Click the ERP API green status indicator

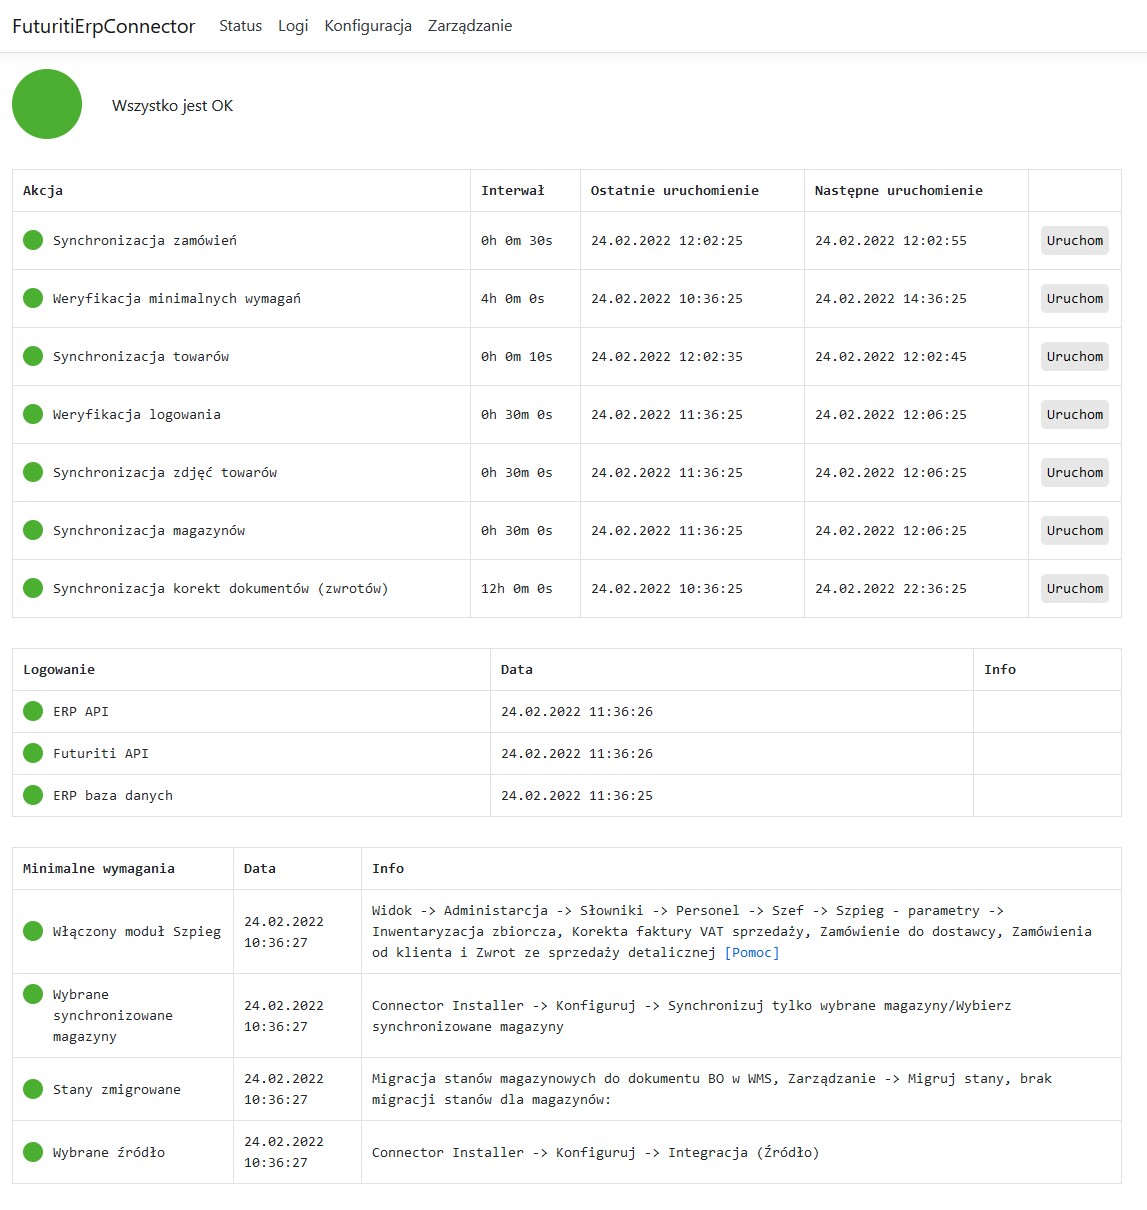pyautogui.click(x=33, y=711)
